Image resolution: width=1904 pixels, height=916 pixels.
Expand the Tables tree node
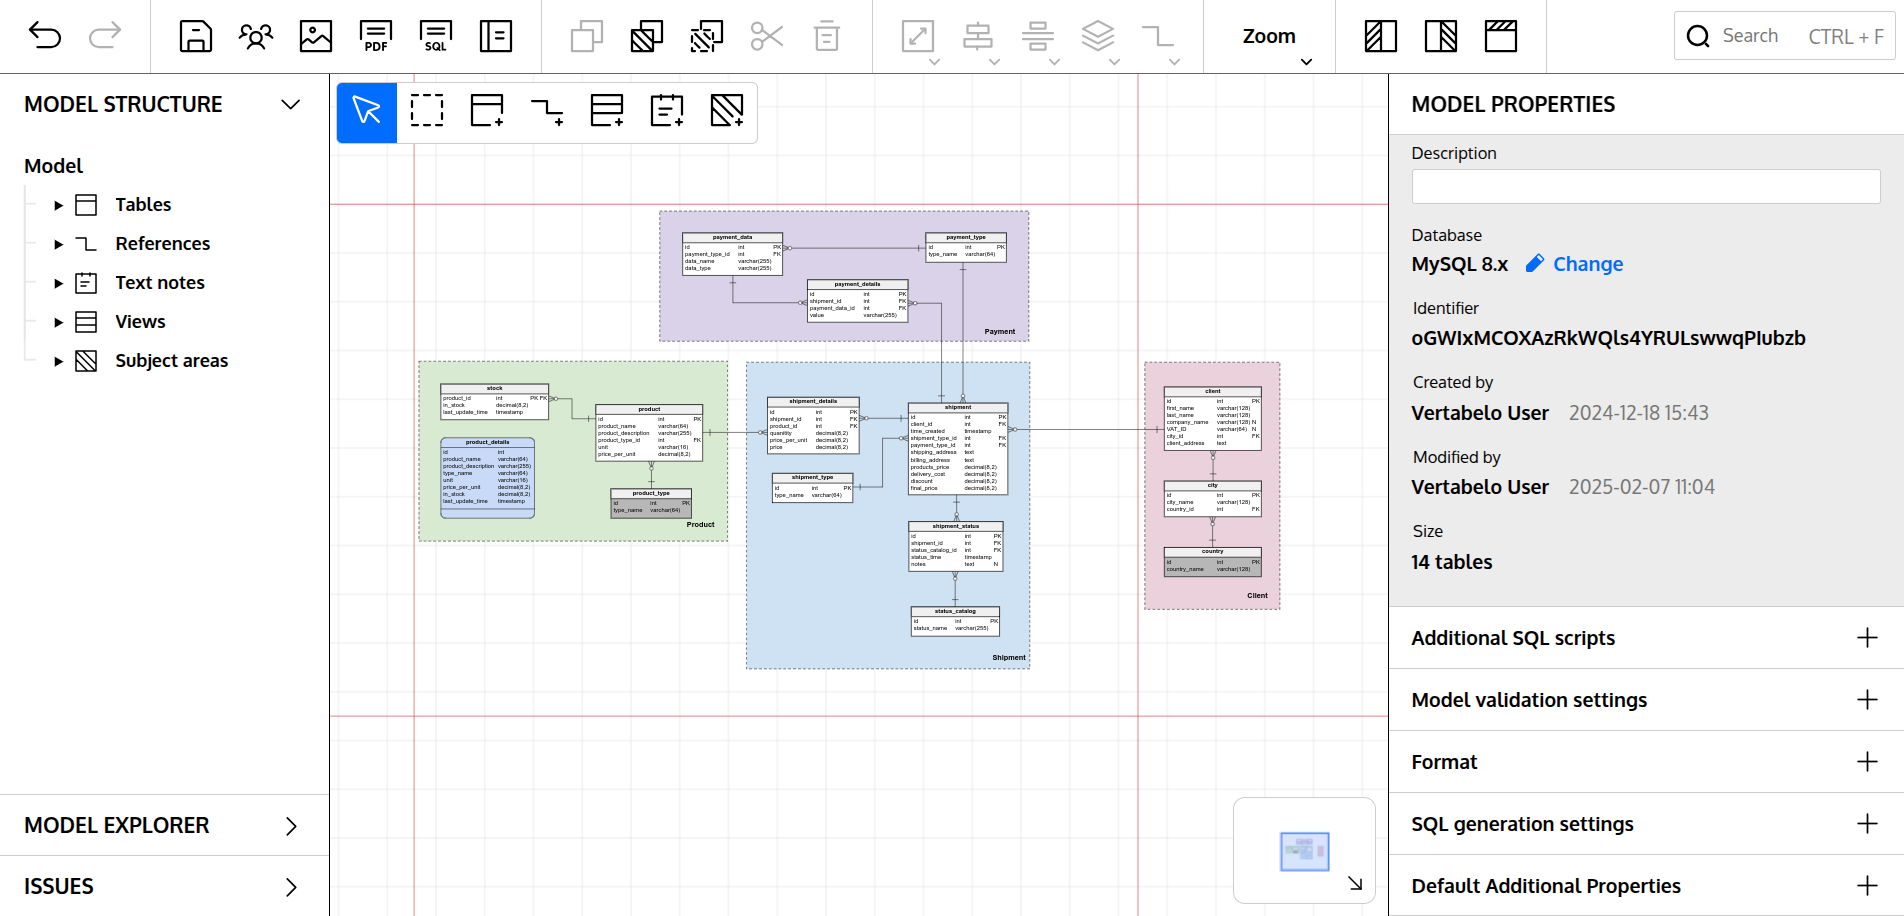tap(58, 205)
